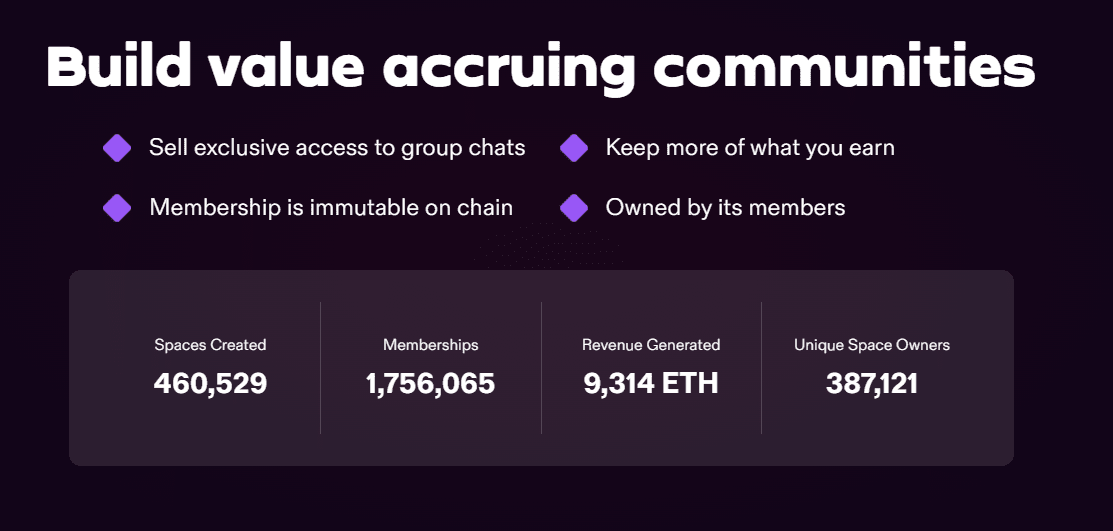Select Membership is immutable on chain text

(331, 207)
